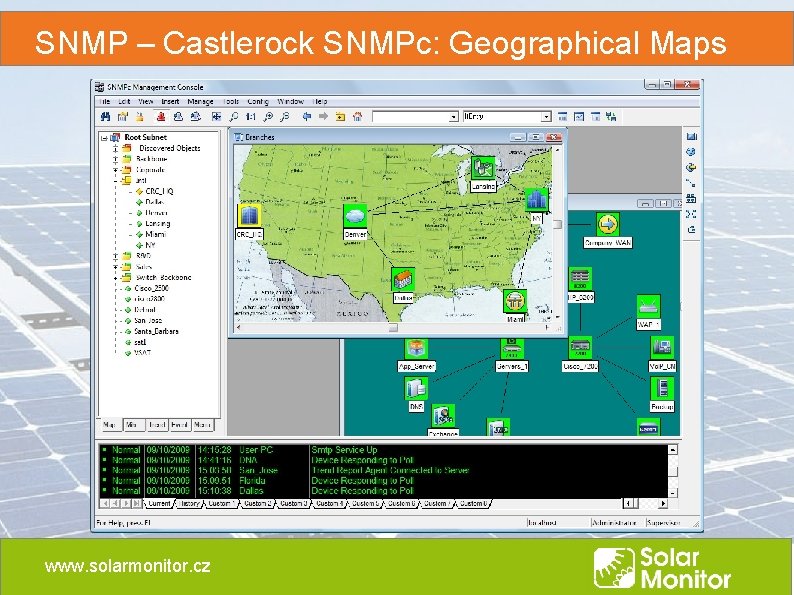Click the first-tab navigation arrow in log
Image resolution: width=794 pixels, height=595 pixels.
click(x=105, y=504)
